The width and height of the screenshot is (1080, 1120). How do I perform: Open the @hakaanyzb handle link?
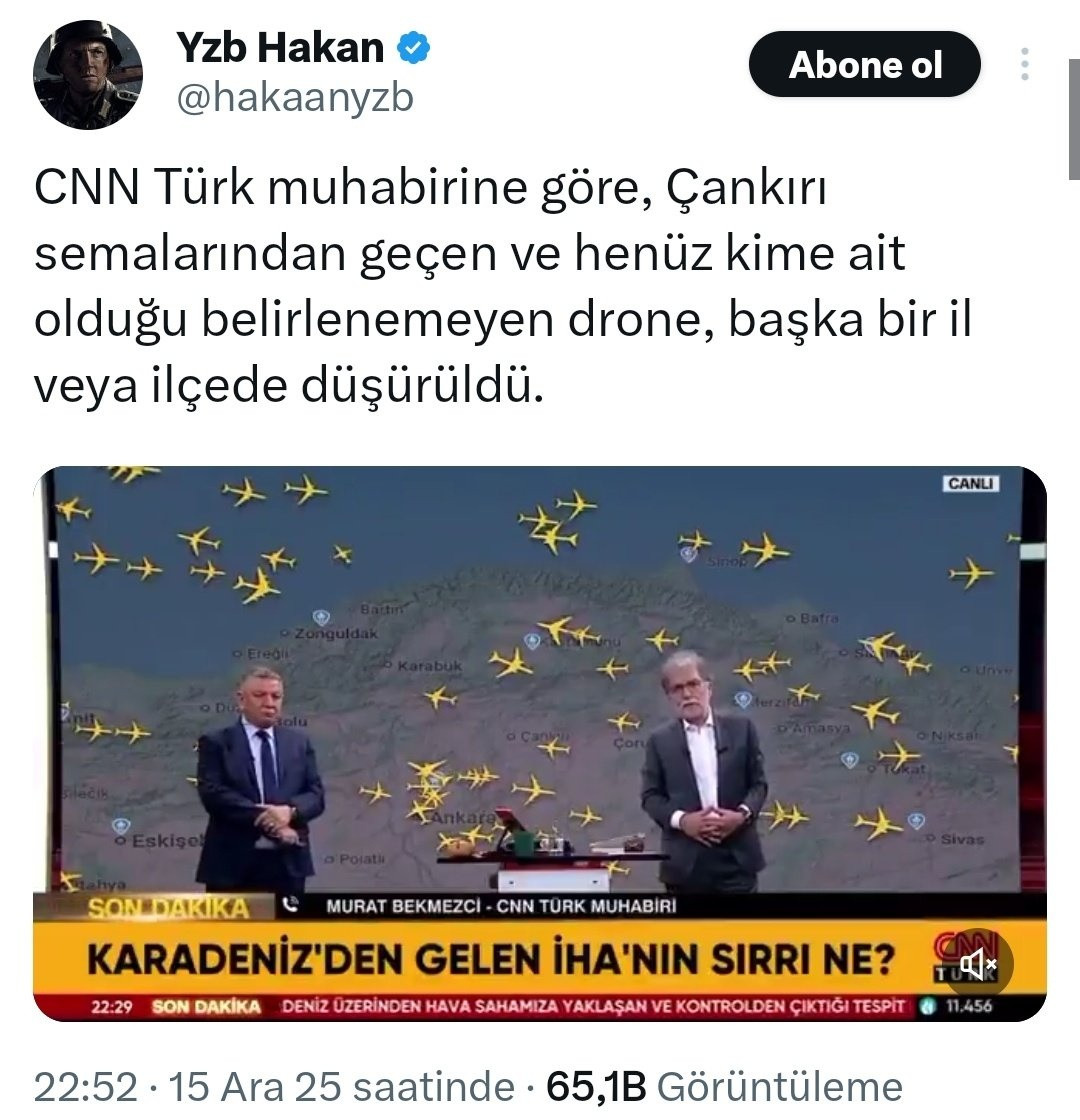click(295, 98)
